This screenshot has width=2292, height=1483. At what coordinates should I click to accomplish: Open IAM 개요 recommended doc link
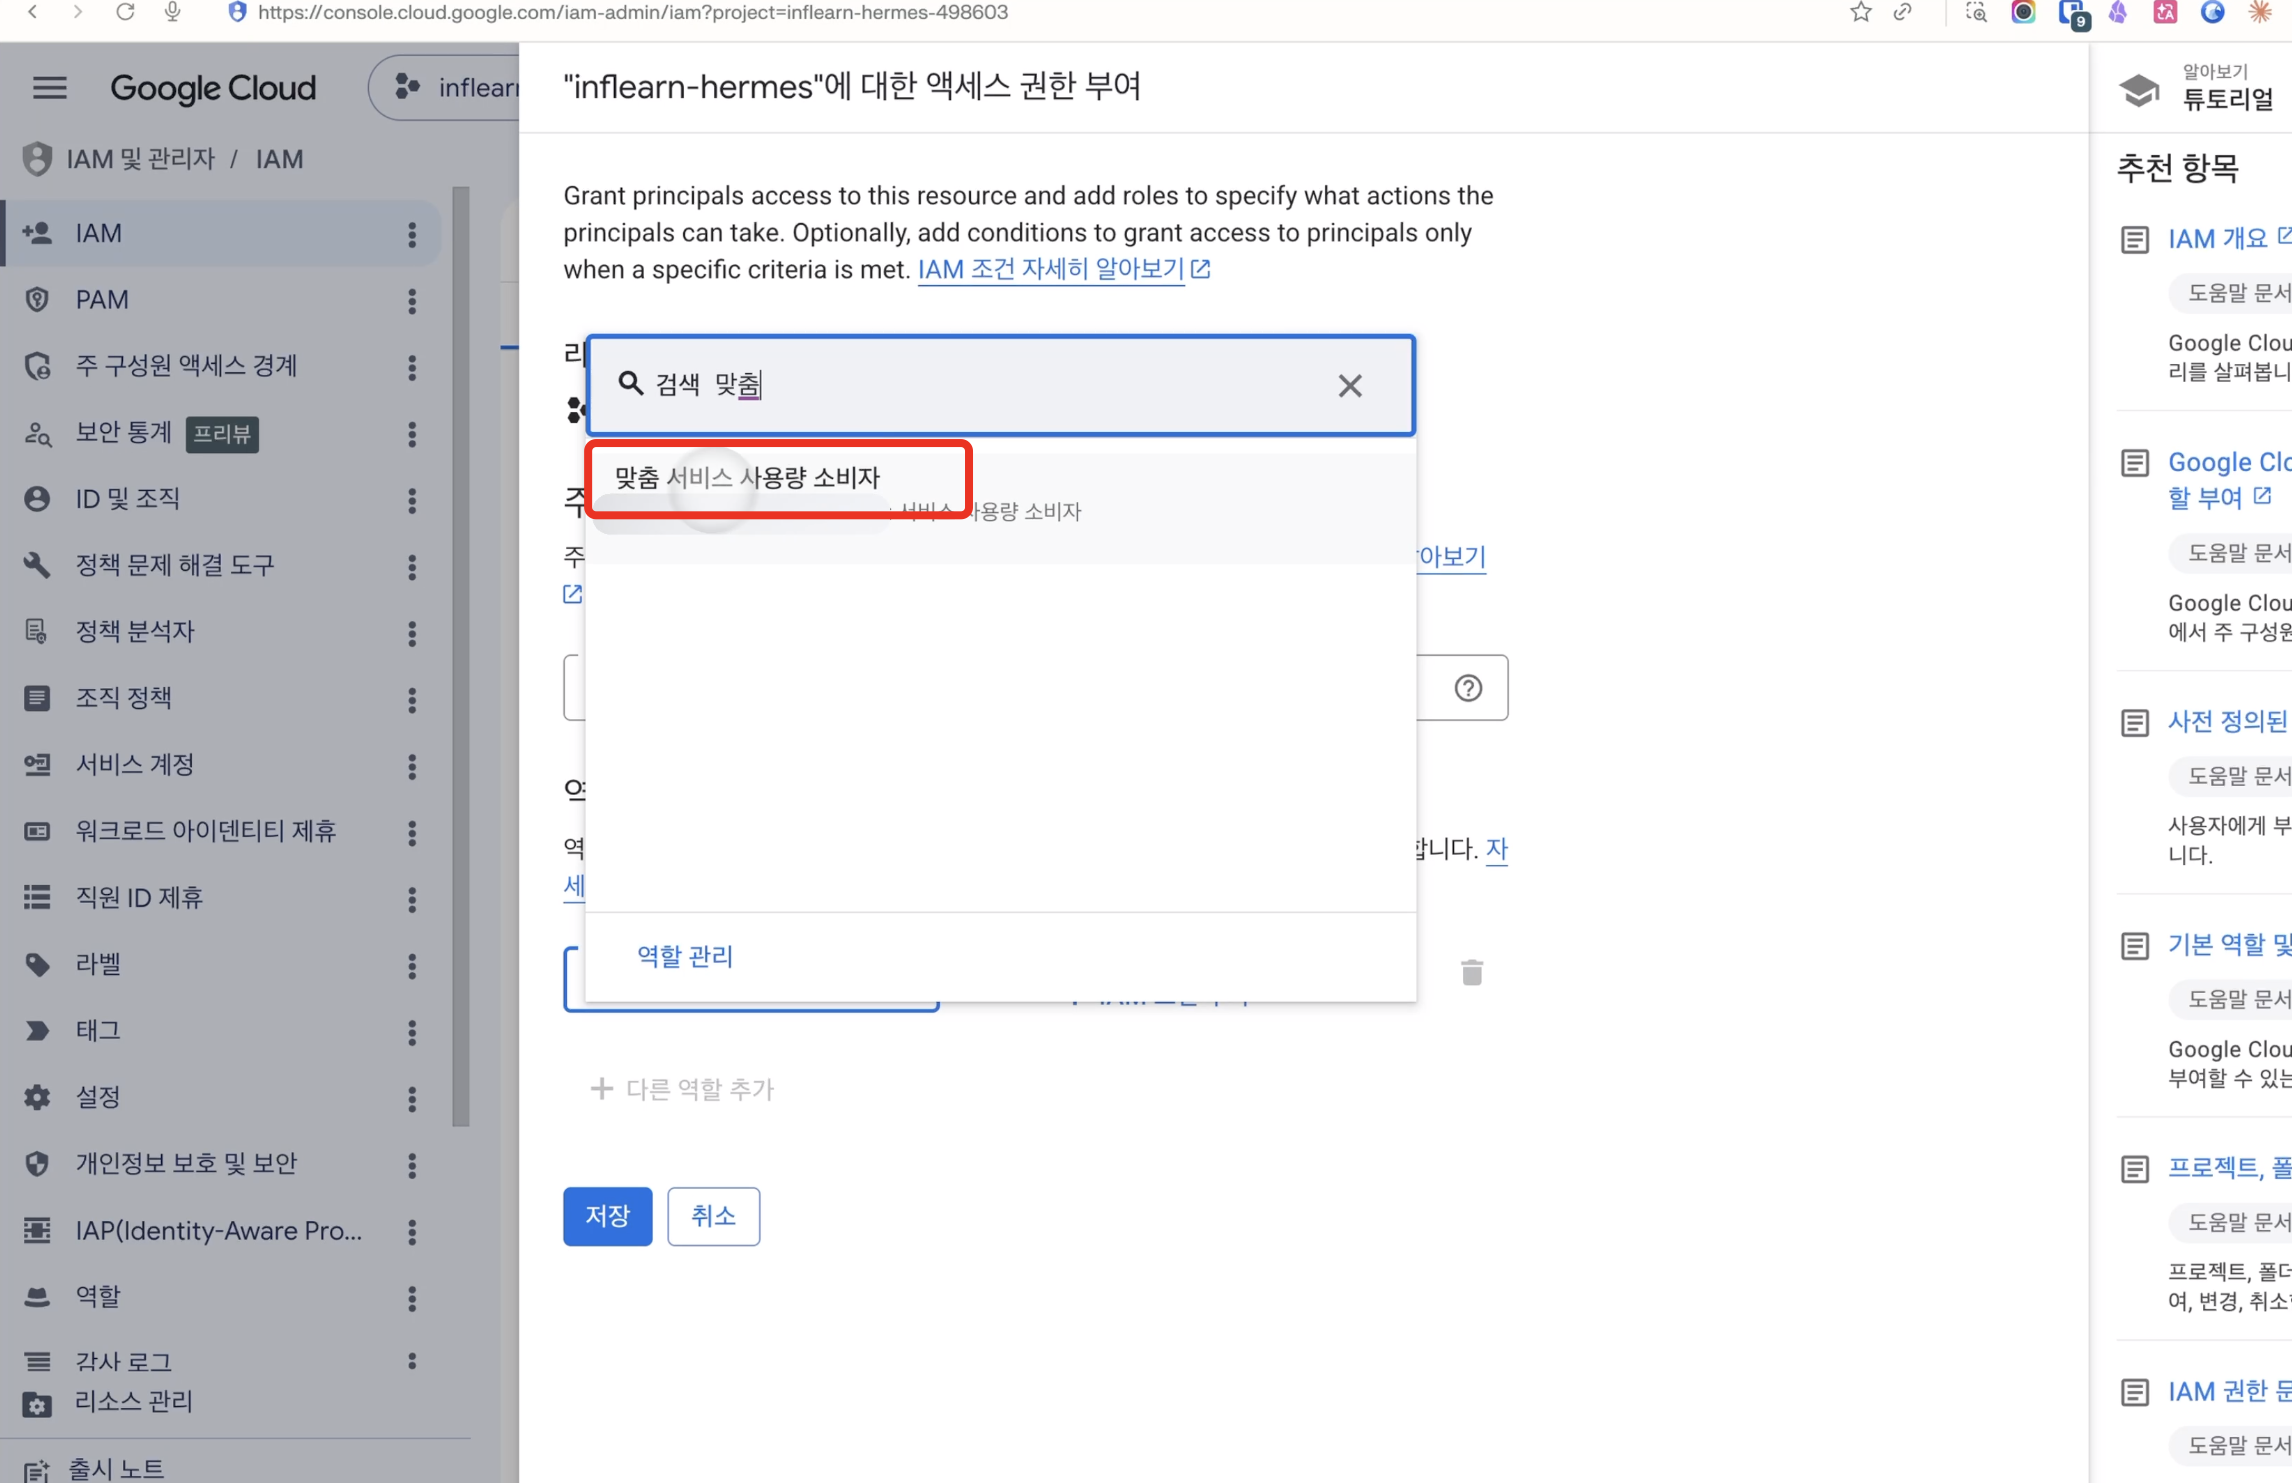(x=2217, y=239)
